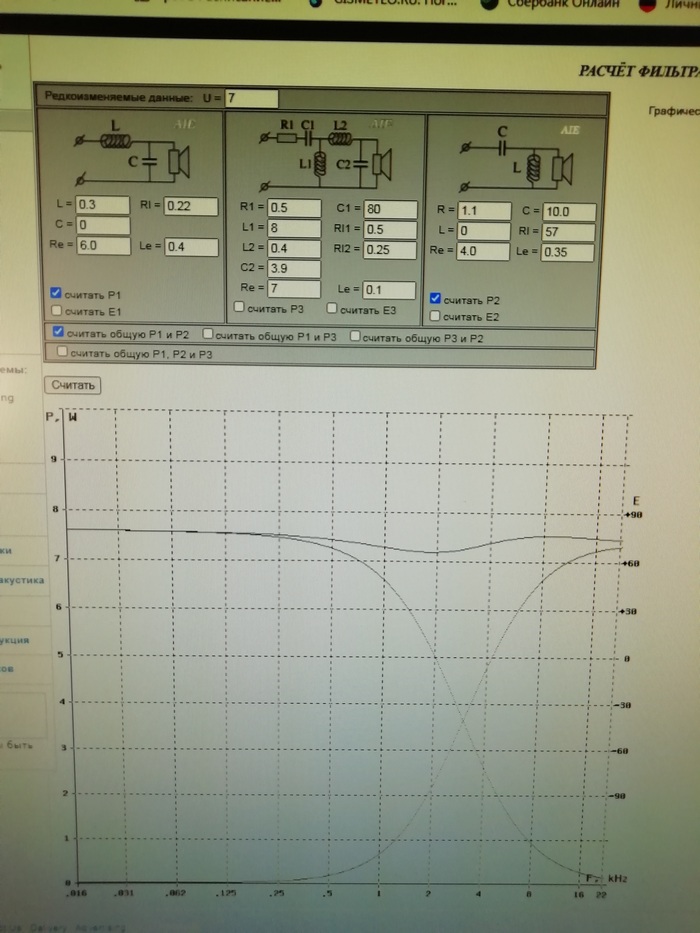This screenshot has width=700, height=933.
Task: Uncheck считать общую P1 и P2
Action: tap(58, 331)
